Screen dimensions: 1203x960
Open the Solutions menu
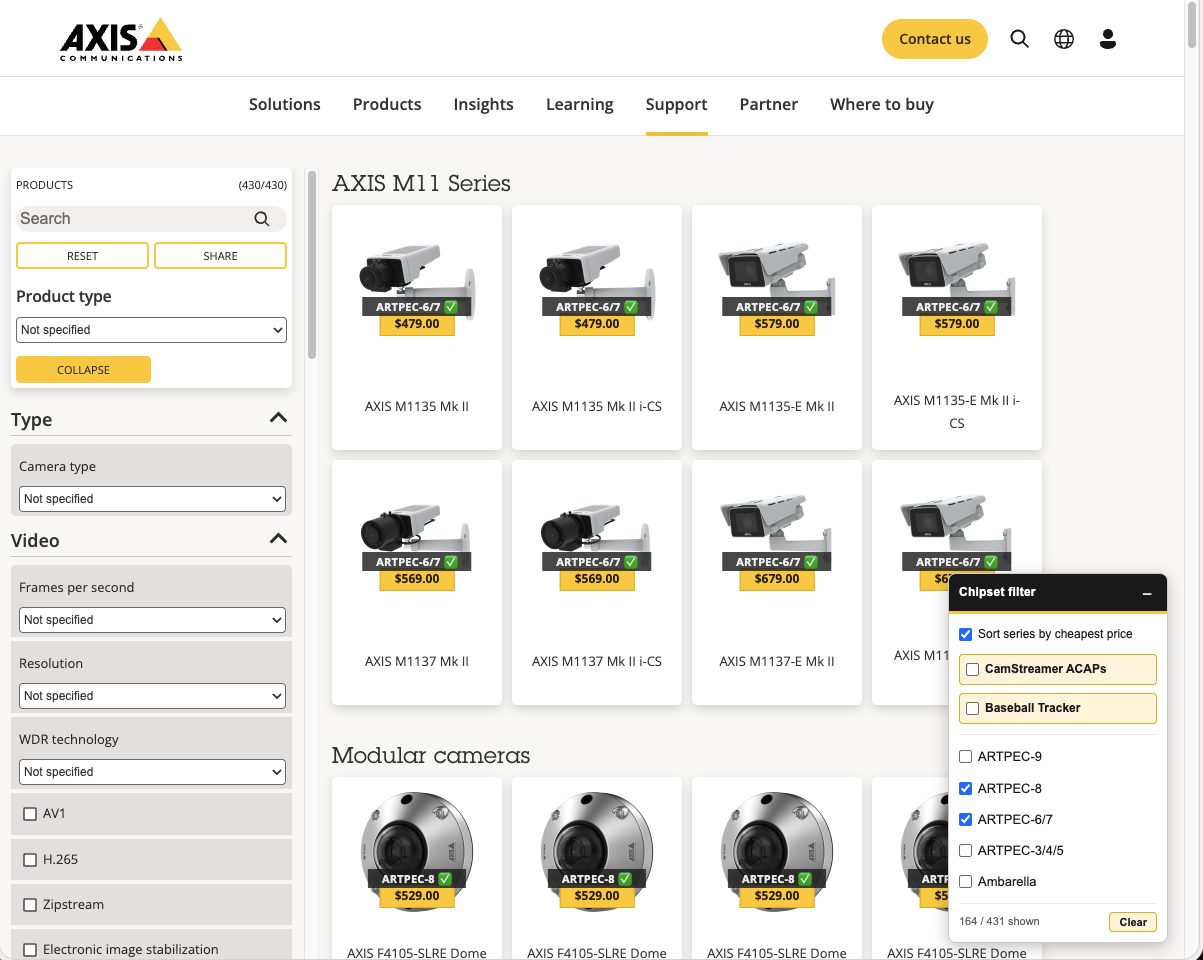coord(285,104)
